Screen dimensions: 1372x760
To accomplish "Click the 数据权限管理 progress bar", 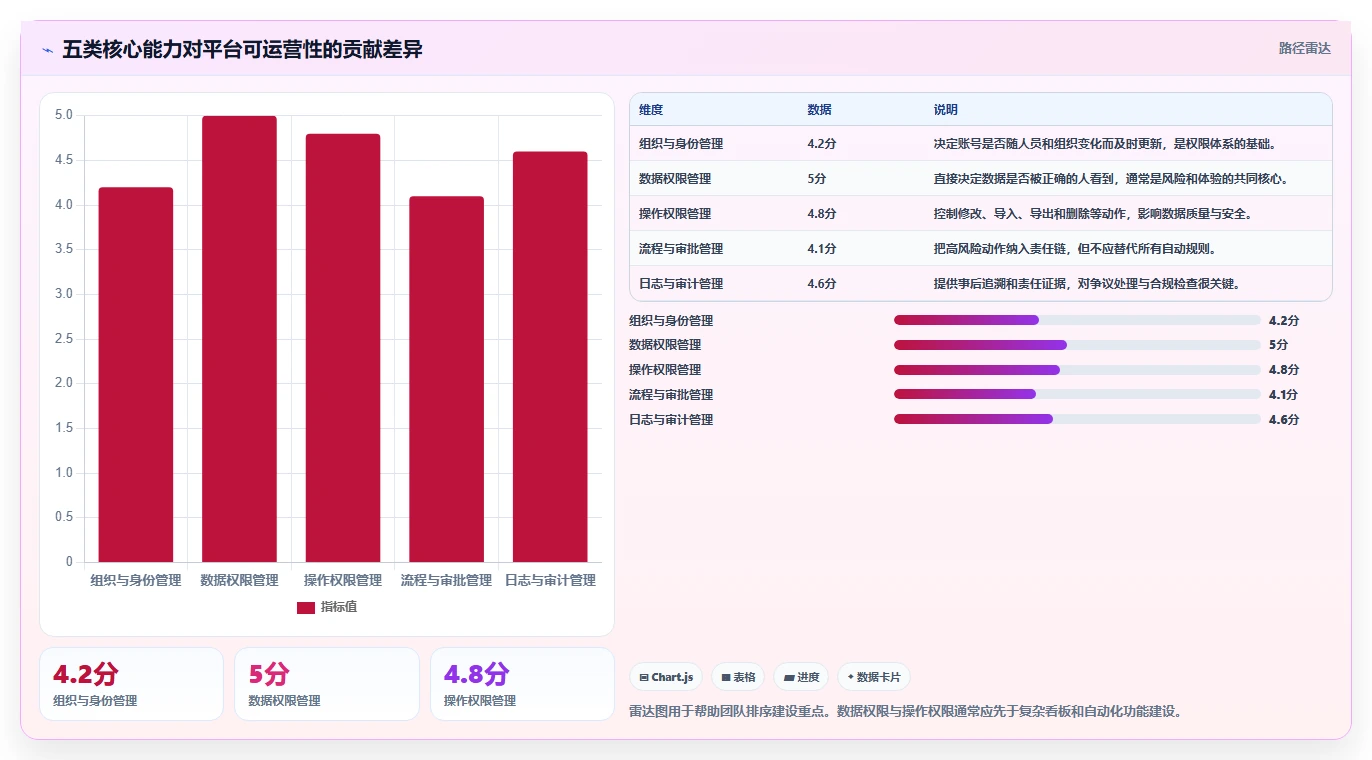I will pos(1077,345).
